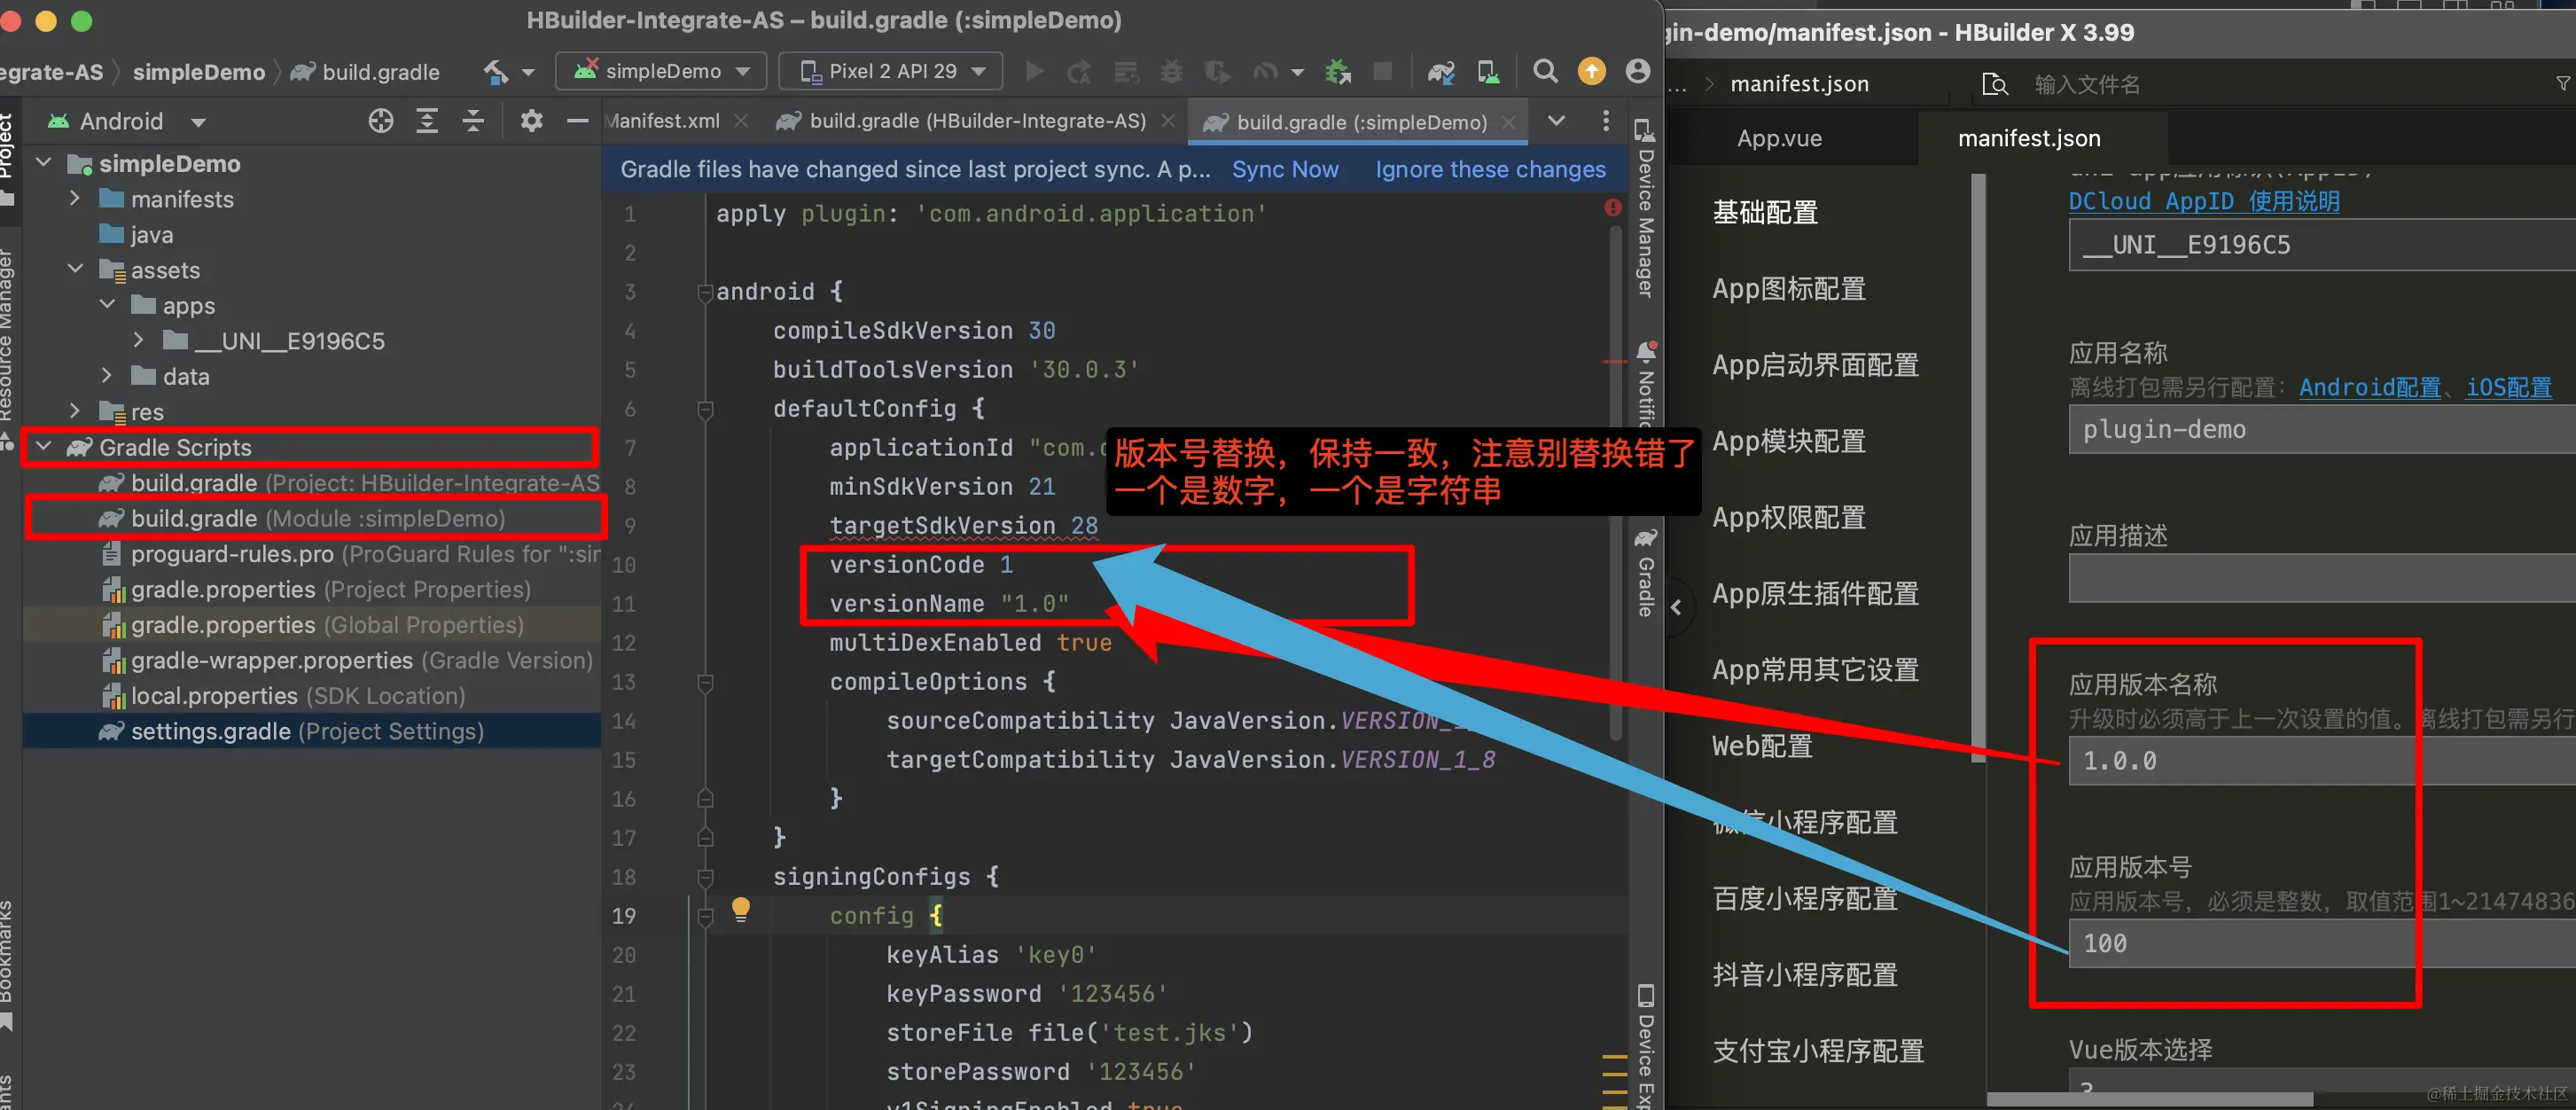Click the filter icon in HBuilder X

[2563, 84]
